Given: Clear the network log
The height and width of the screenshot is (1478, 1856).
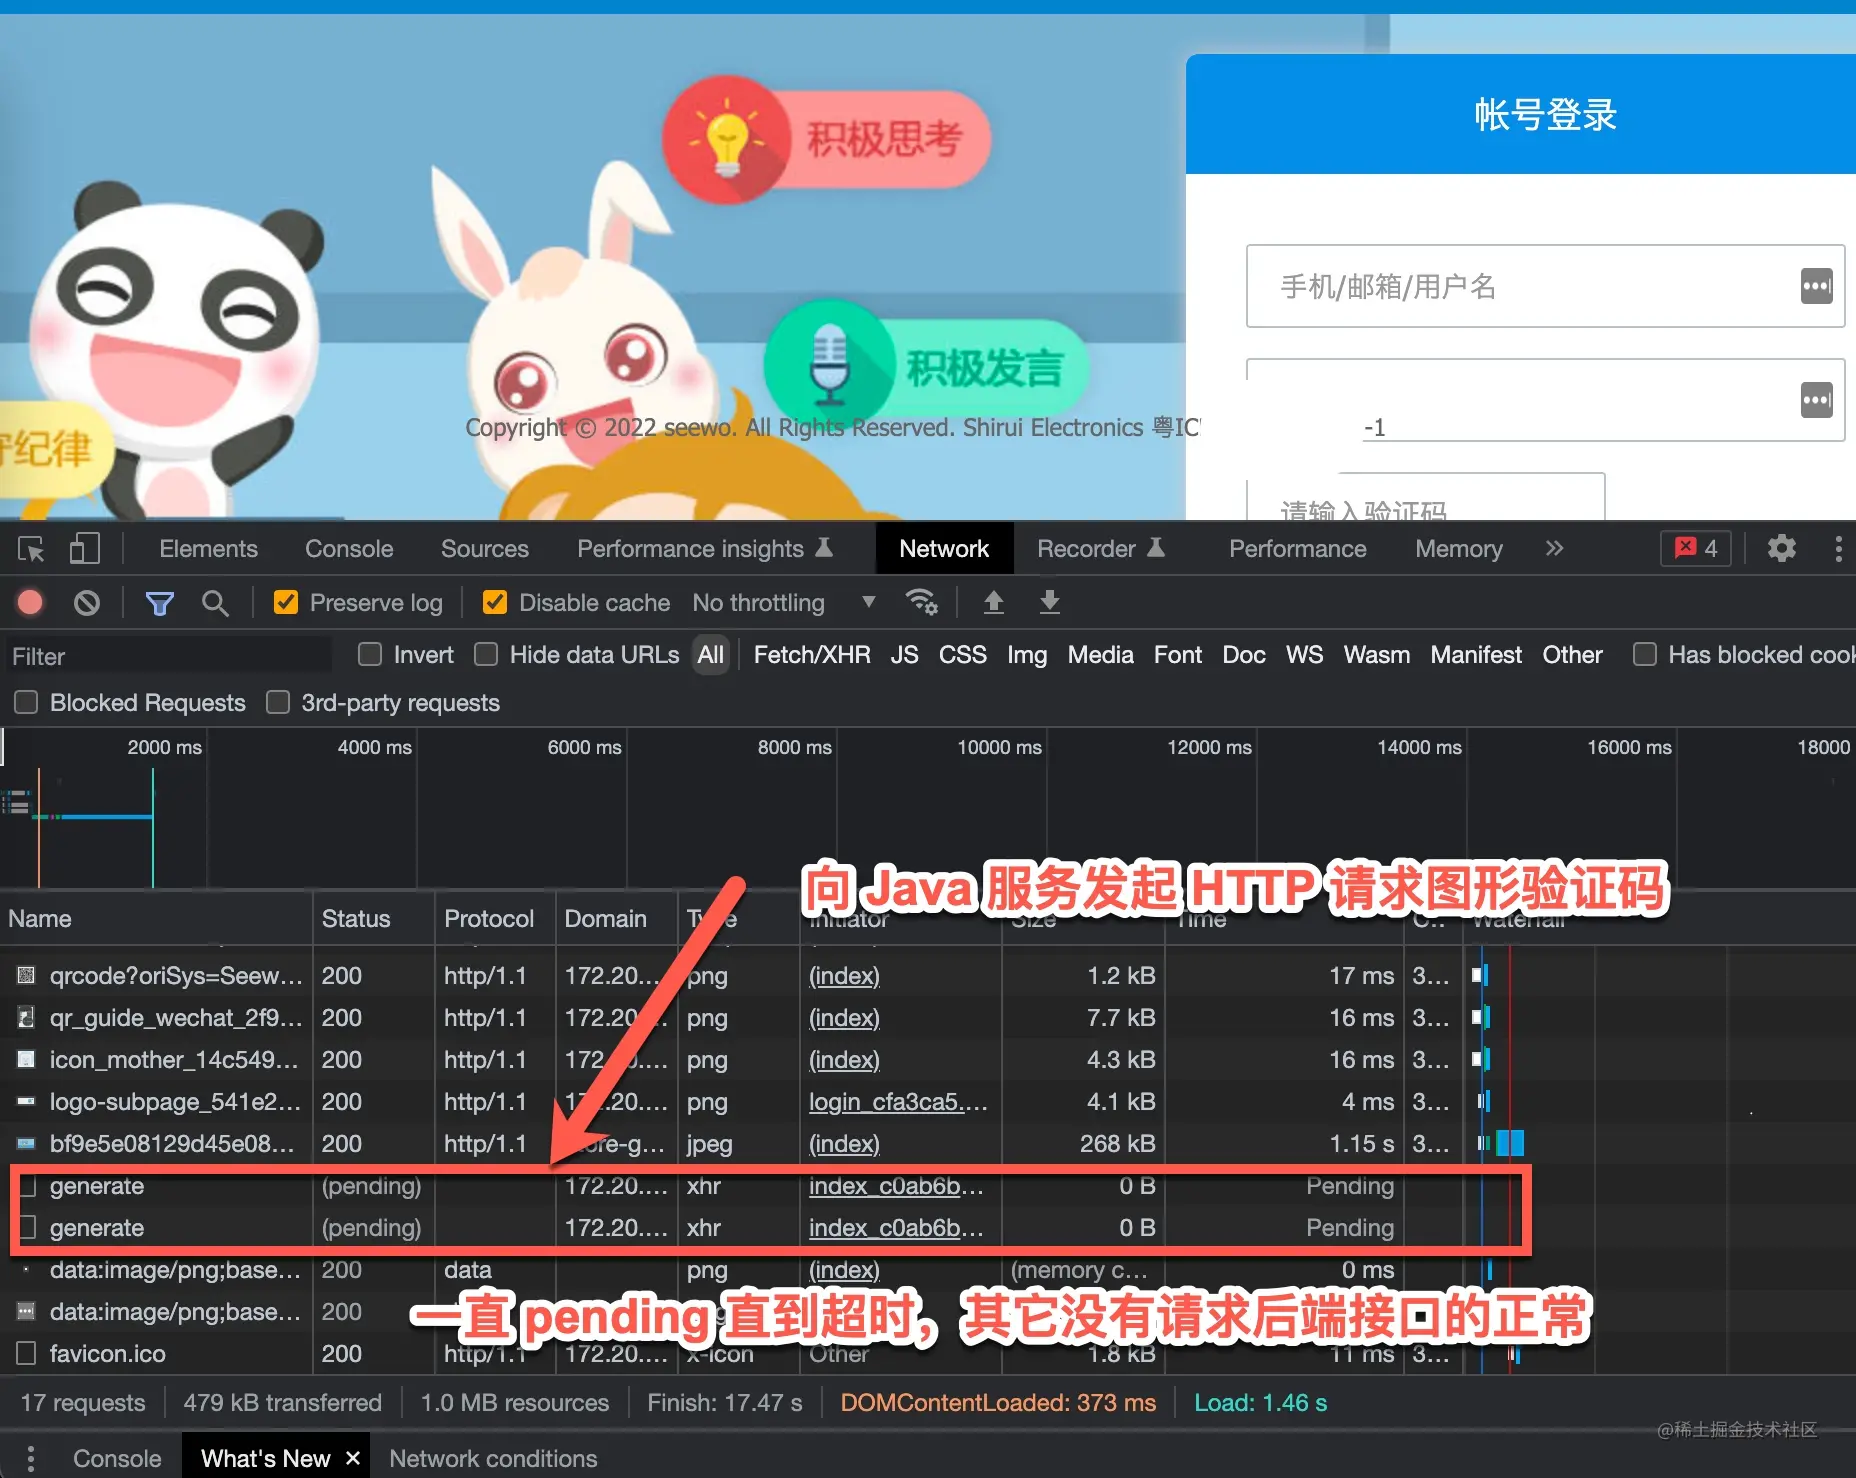Looking at the screenshot, I should (87, 602).
